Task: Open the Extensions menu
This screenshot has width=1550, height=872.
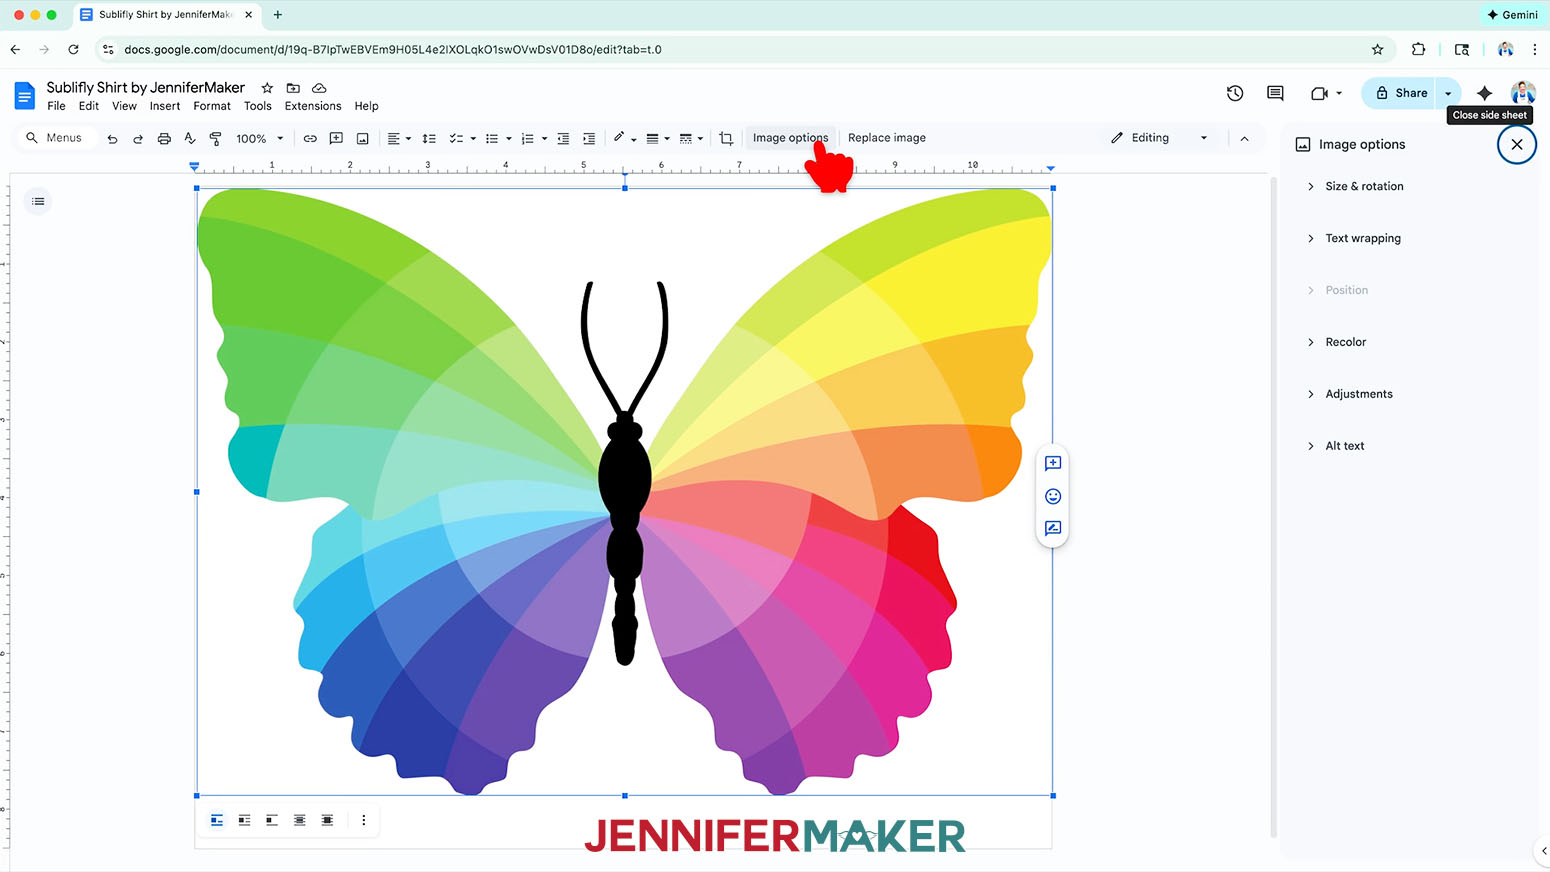Action: click(x=313, y=106)
